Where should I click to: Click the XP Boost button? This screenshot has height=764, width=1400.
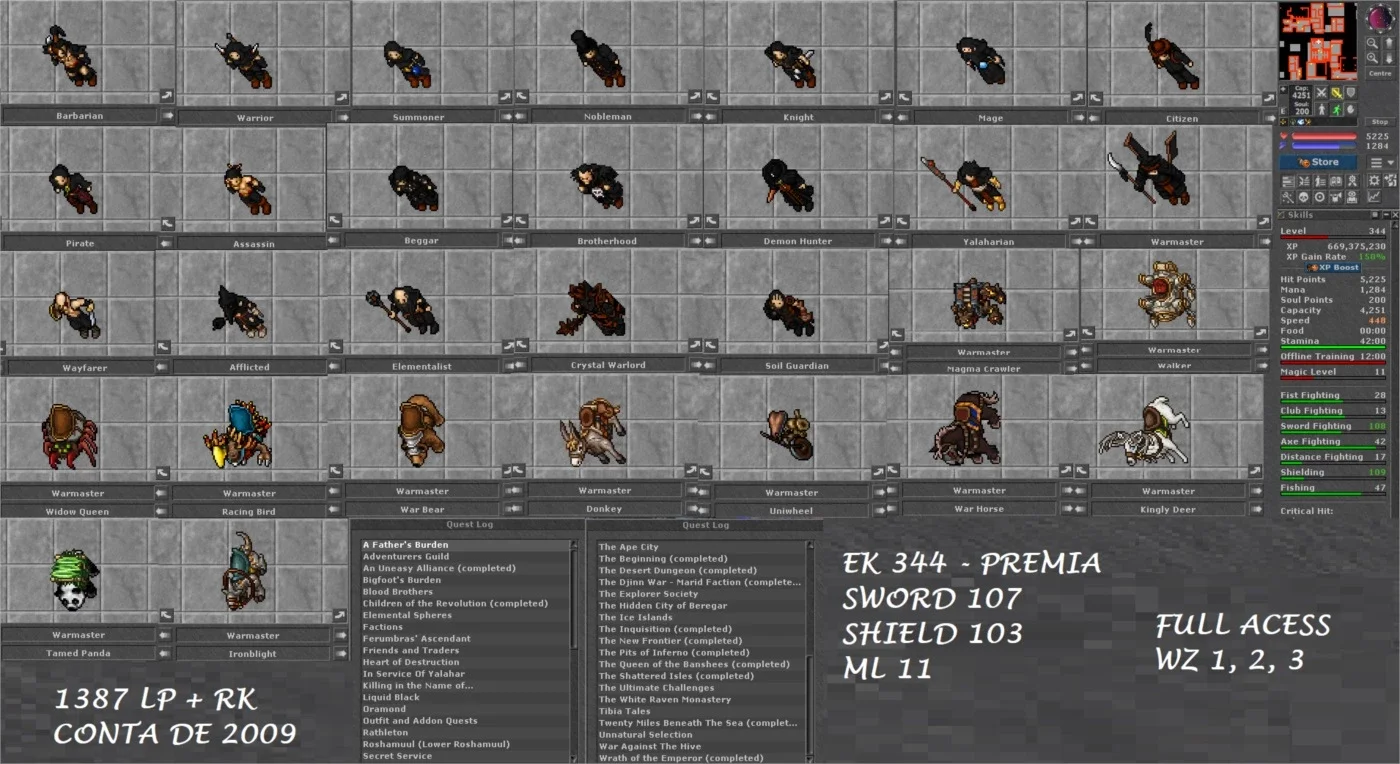click(x=1333, y=267)
